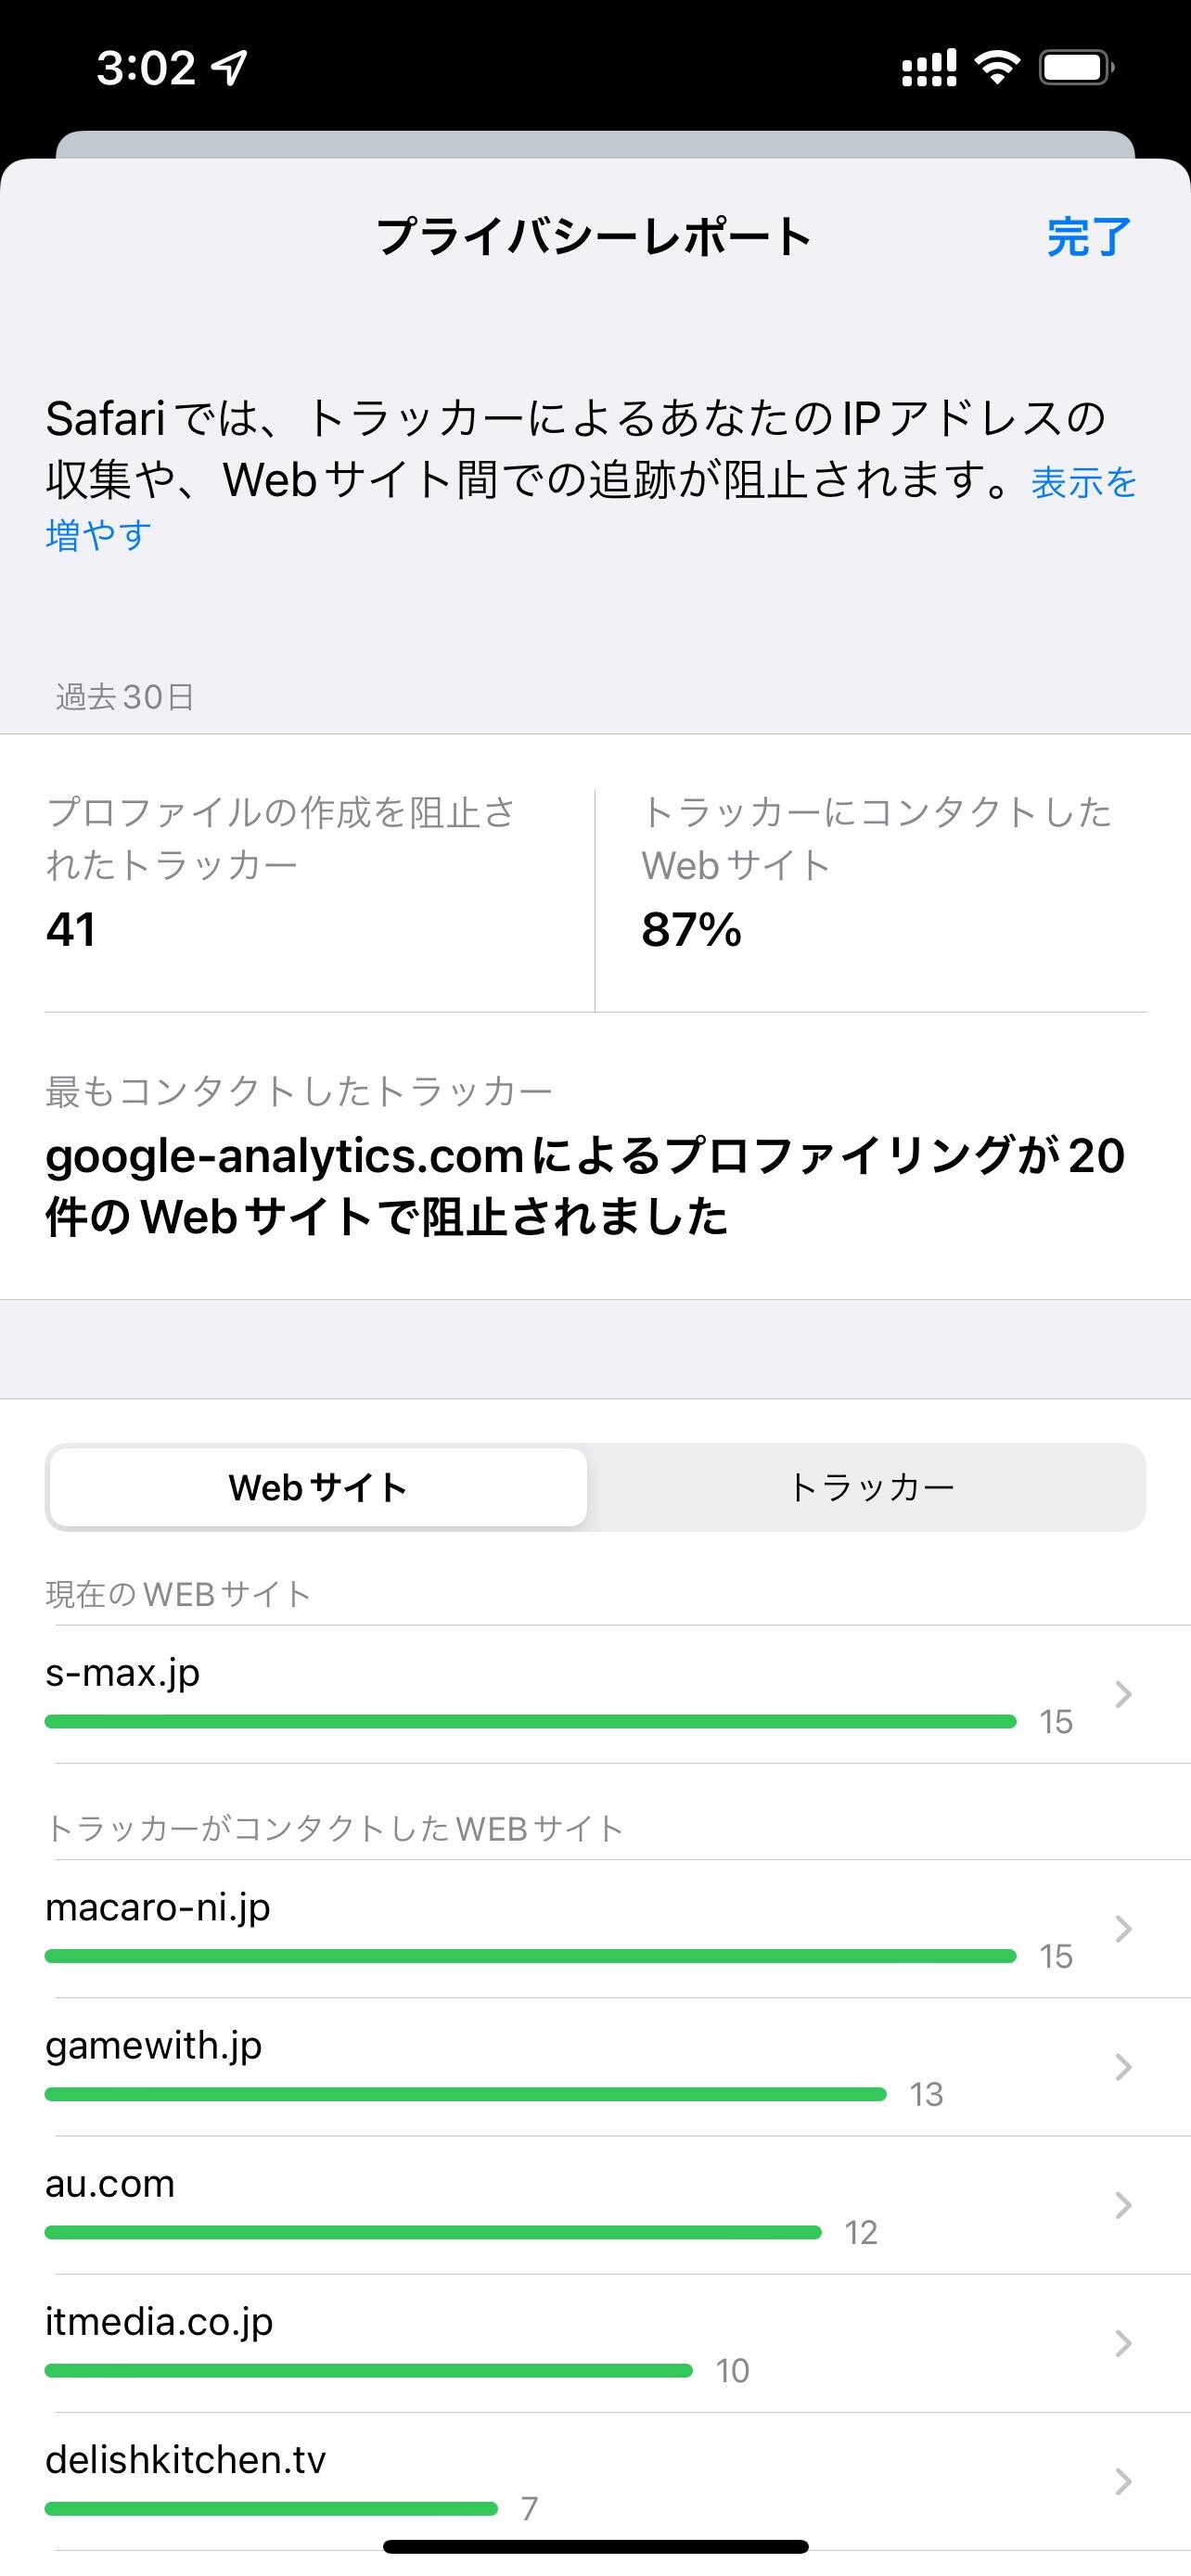Viewport: 1191px width, 2576px height.
Task: Open the au.com chevron arrow
Action: pos(1123,2204)
